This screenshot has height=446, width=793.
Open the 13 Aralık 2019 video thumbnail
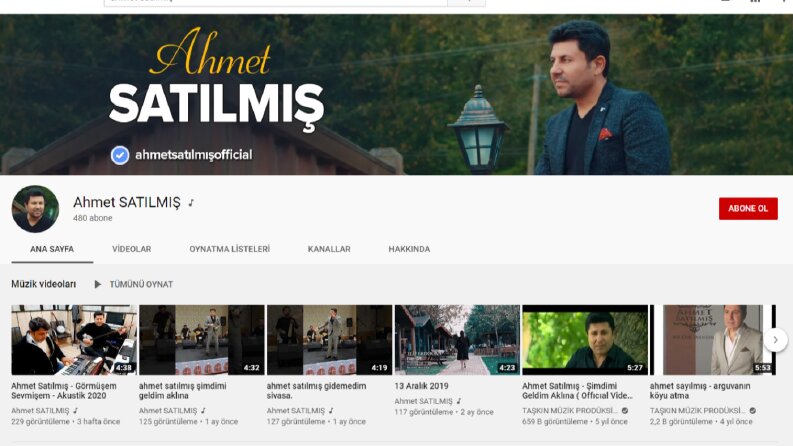click(457, 340)
